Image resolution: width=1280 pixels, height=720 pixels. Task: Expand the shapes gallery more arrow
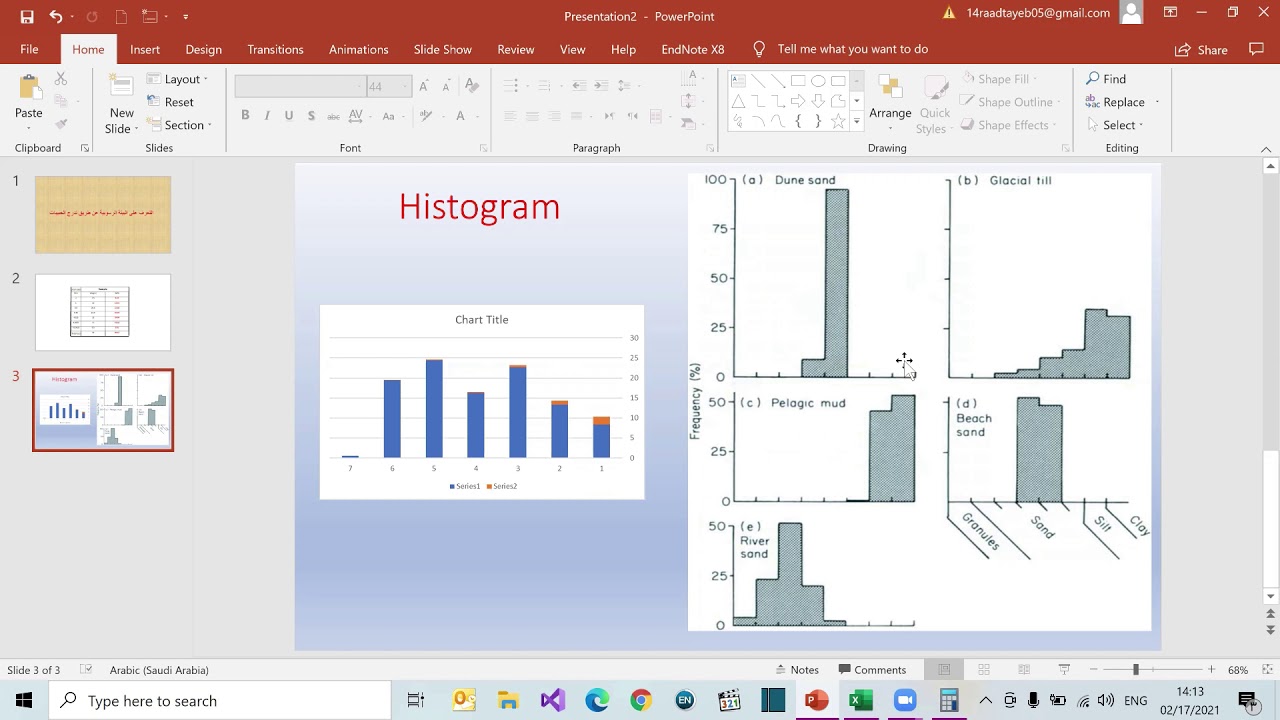click(856, 122)
